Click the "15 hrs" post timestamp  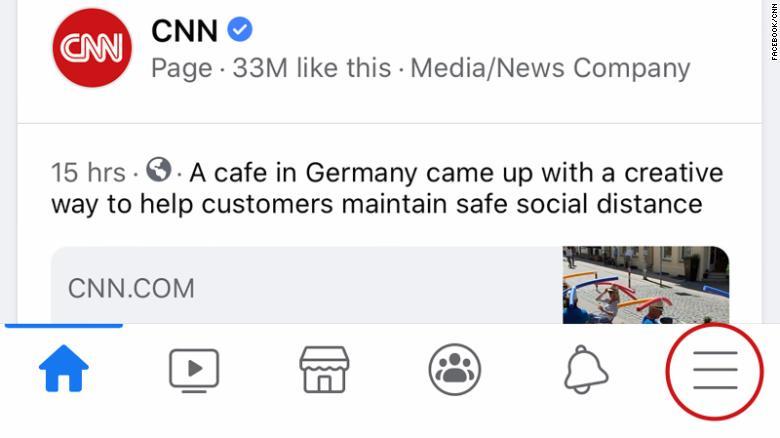tap(88, 172)
